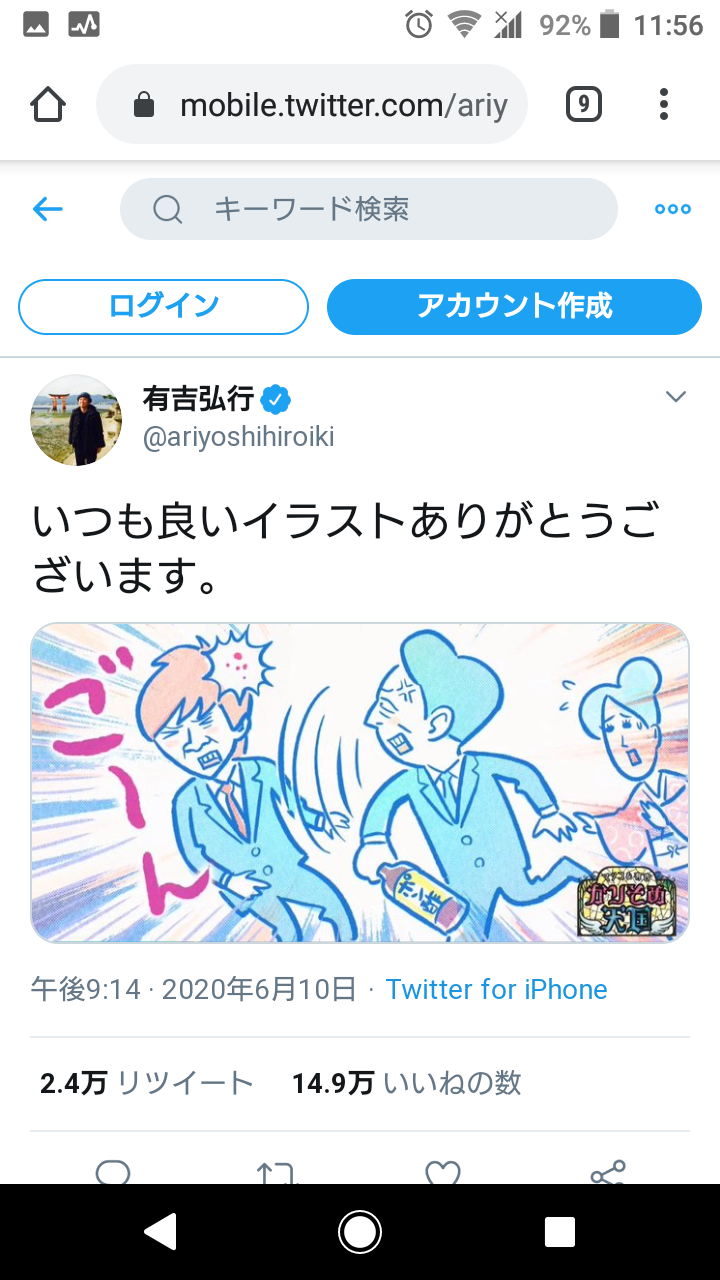The width and height of the screenshot is (720, 1280).
Task: Open 有吉弘行 profile avatar photo
Action: pyautogui.click(x=76, y=420)
